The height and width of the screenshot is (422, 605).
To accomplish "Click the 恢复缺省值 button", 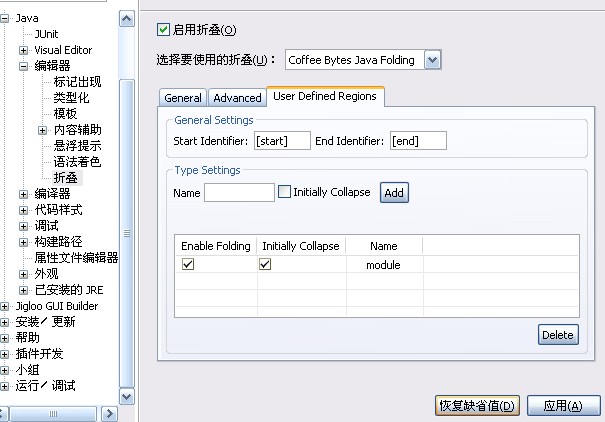I will [x=477, y=405].
